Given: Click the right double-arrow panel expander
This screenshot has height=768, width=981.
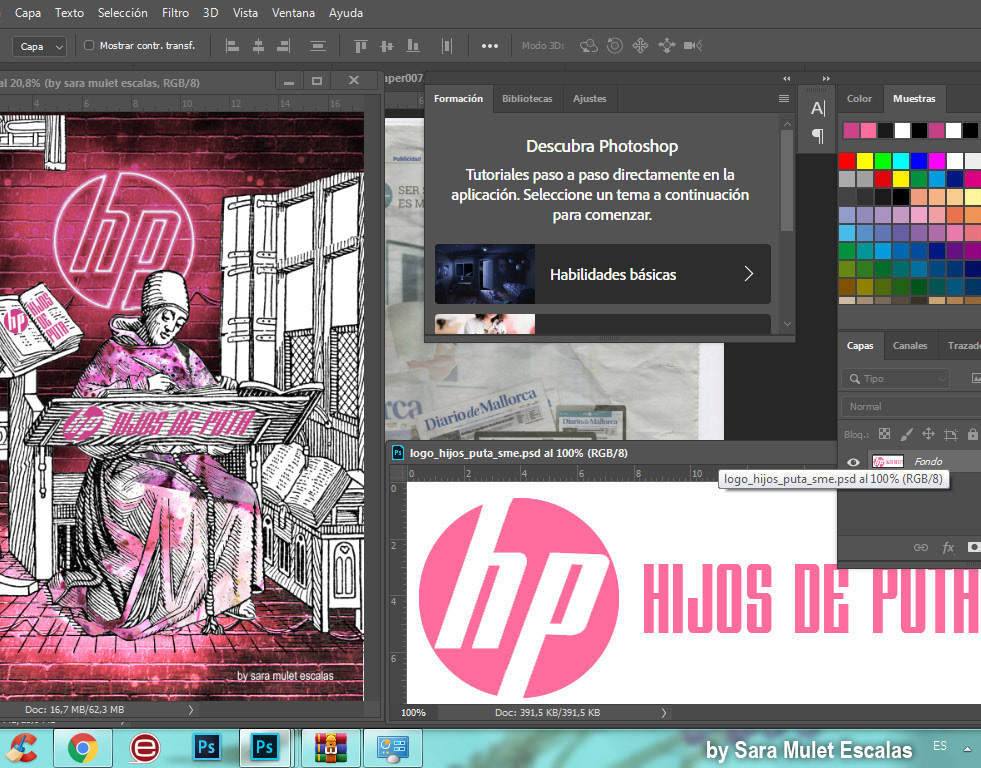Looking at the screenshot, I should pos(826,78).
